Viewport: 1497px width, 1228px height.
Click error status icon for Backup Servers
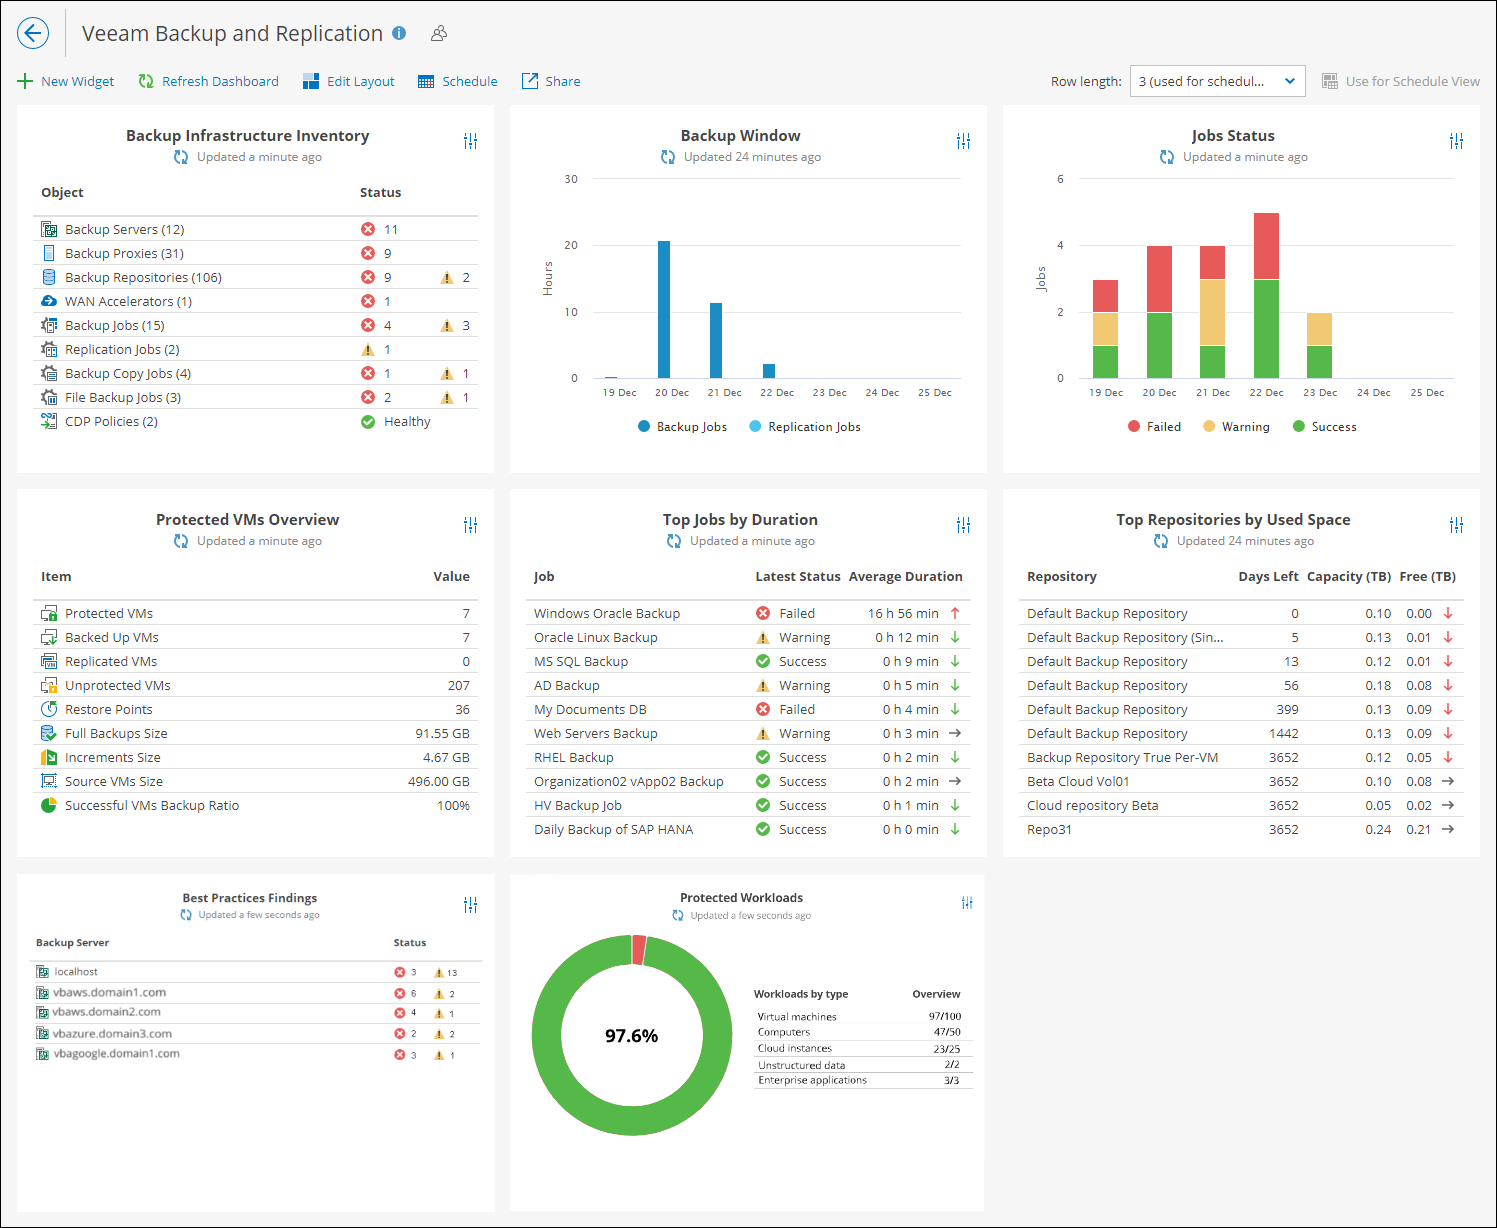[x=368, y=229]
